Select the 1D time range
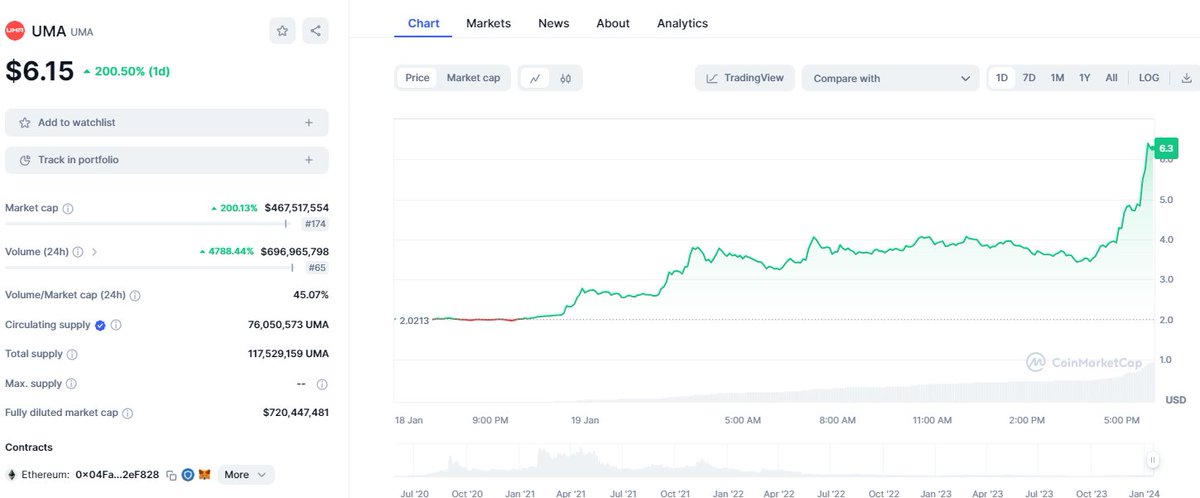 pyautogui.click(x=1002, y=78)
